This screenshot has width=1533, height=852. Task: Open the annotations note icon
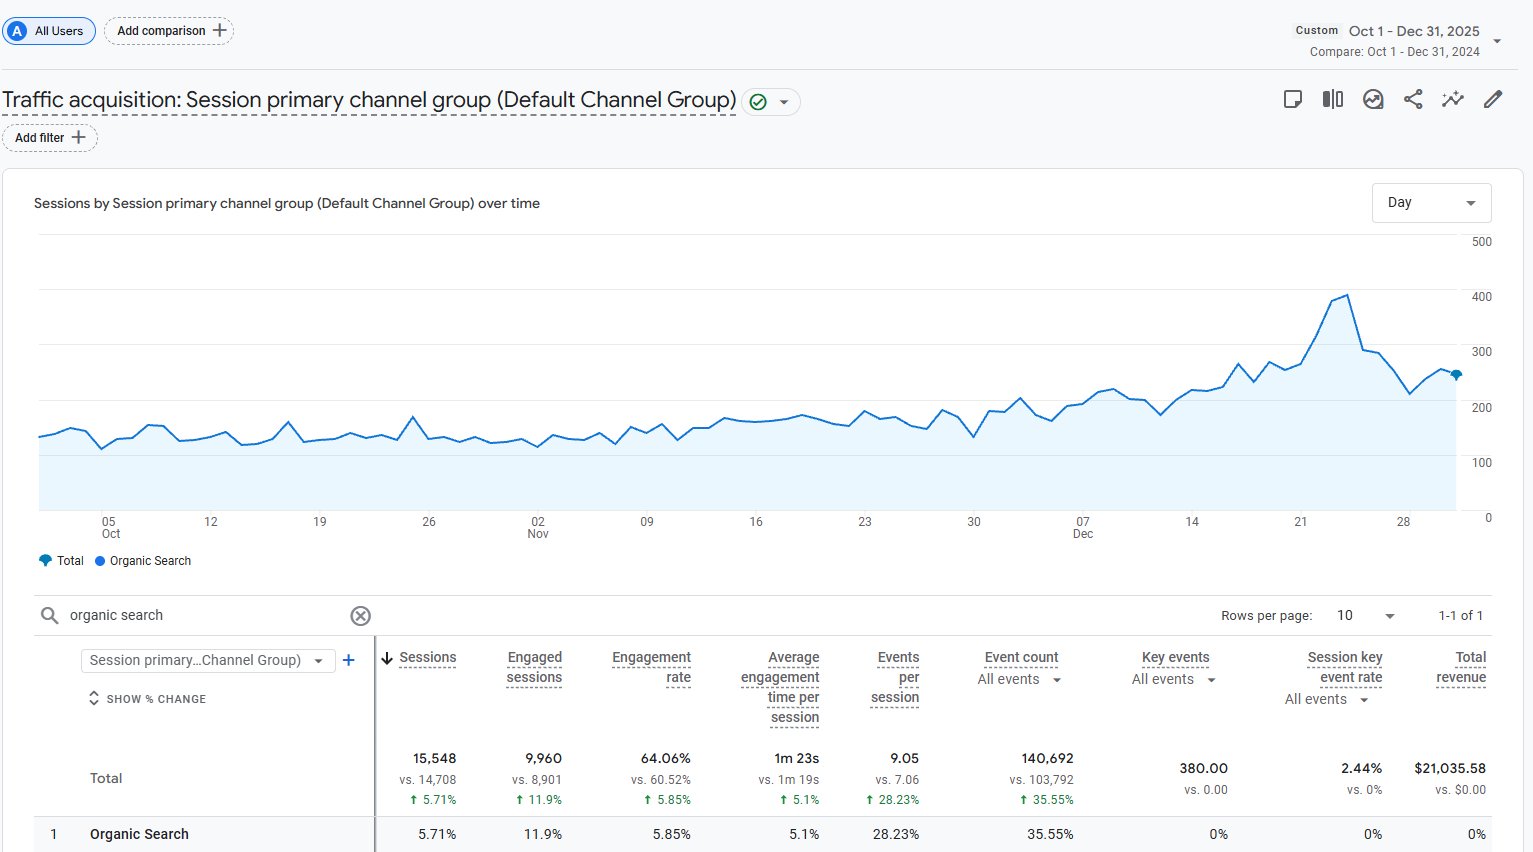click(x=1292, y=99)
